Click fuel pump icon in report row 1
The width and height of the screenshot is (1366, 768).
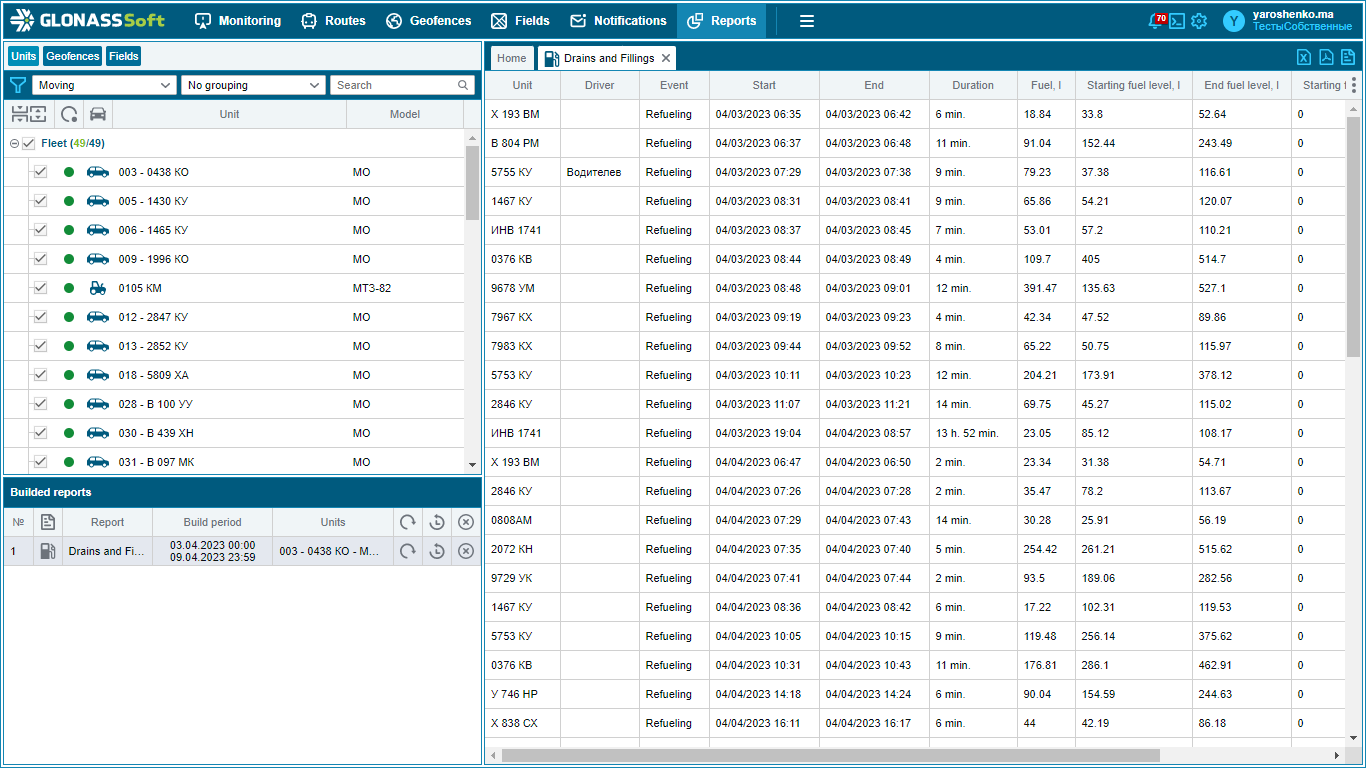point(48,551)
